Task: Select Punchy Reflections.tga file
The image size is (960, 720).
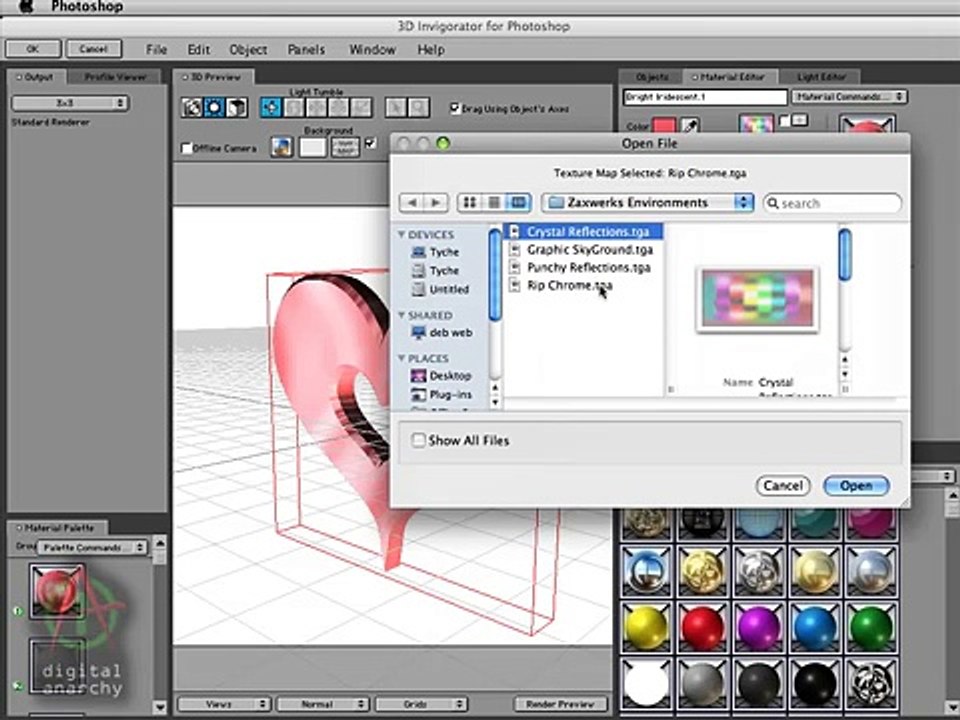Action: [588, 268]
